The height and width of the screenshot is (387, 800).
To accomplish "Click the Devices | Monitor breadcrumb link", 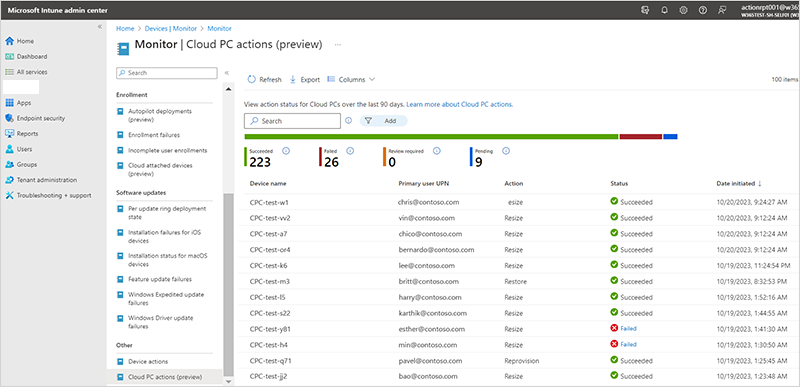I will pos(170,29).
